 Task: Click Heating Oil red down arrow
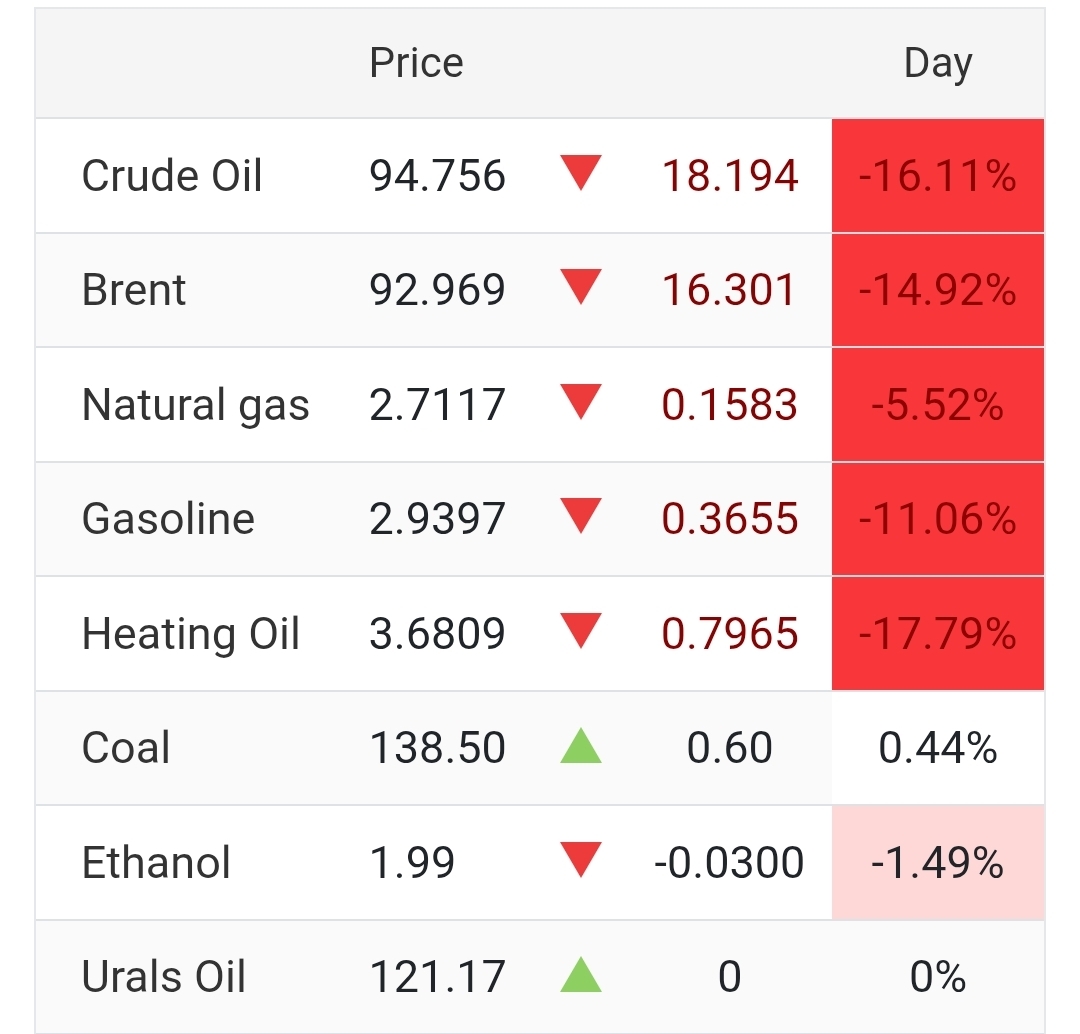(x=580, y=631)
